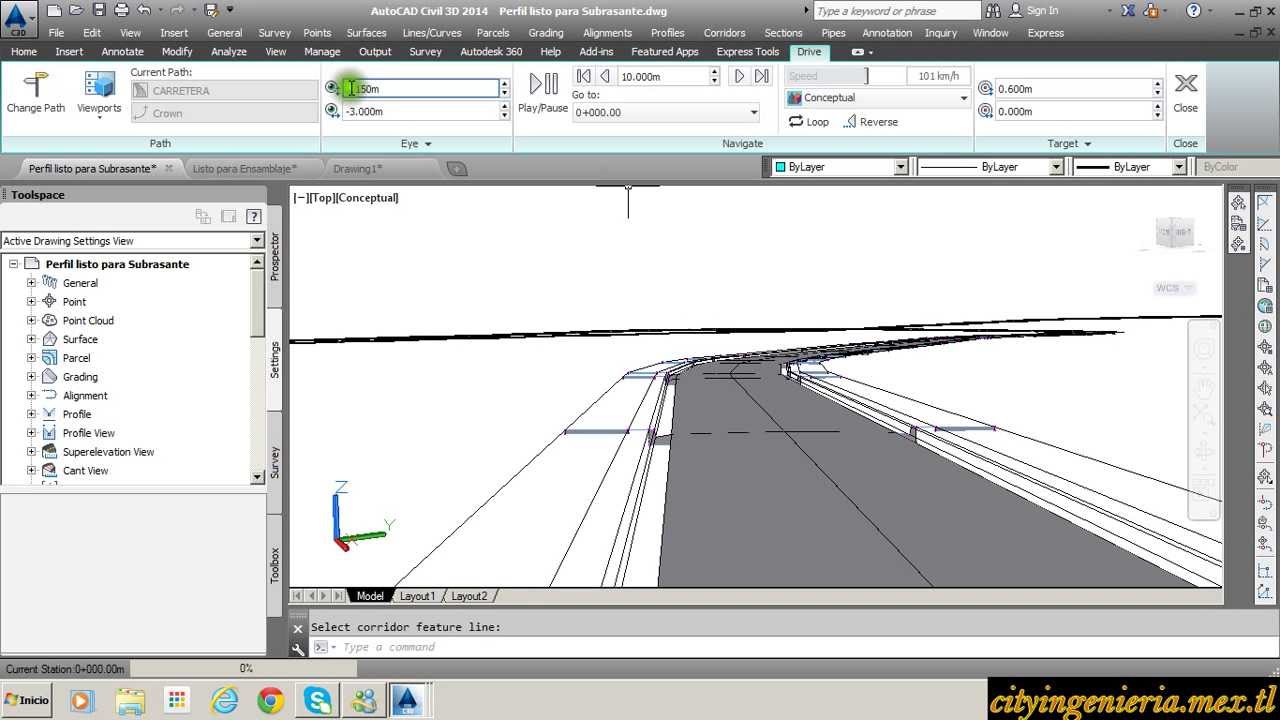Switch to the Layout2 tab
The width and height of the screenshot is (1280, 720).
coord(469,596)
